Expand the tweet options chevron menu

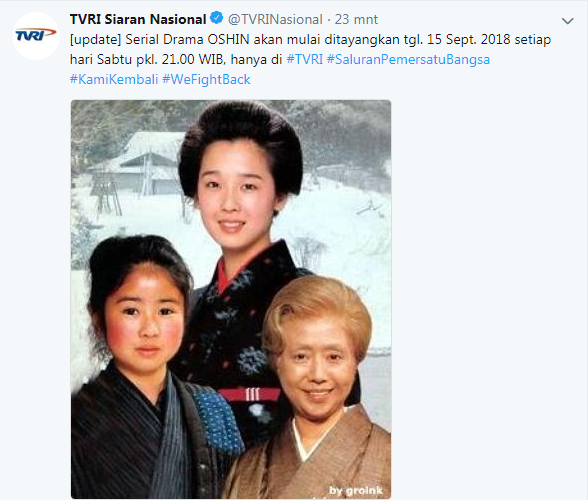click(x=567, y=21)
